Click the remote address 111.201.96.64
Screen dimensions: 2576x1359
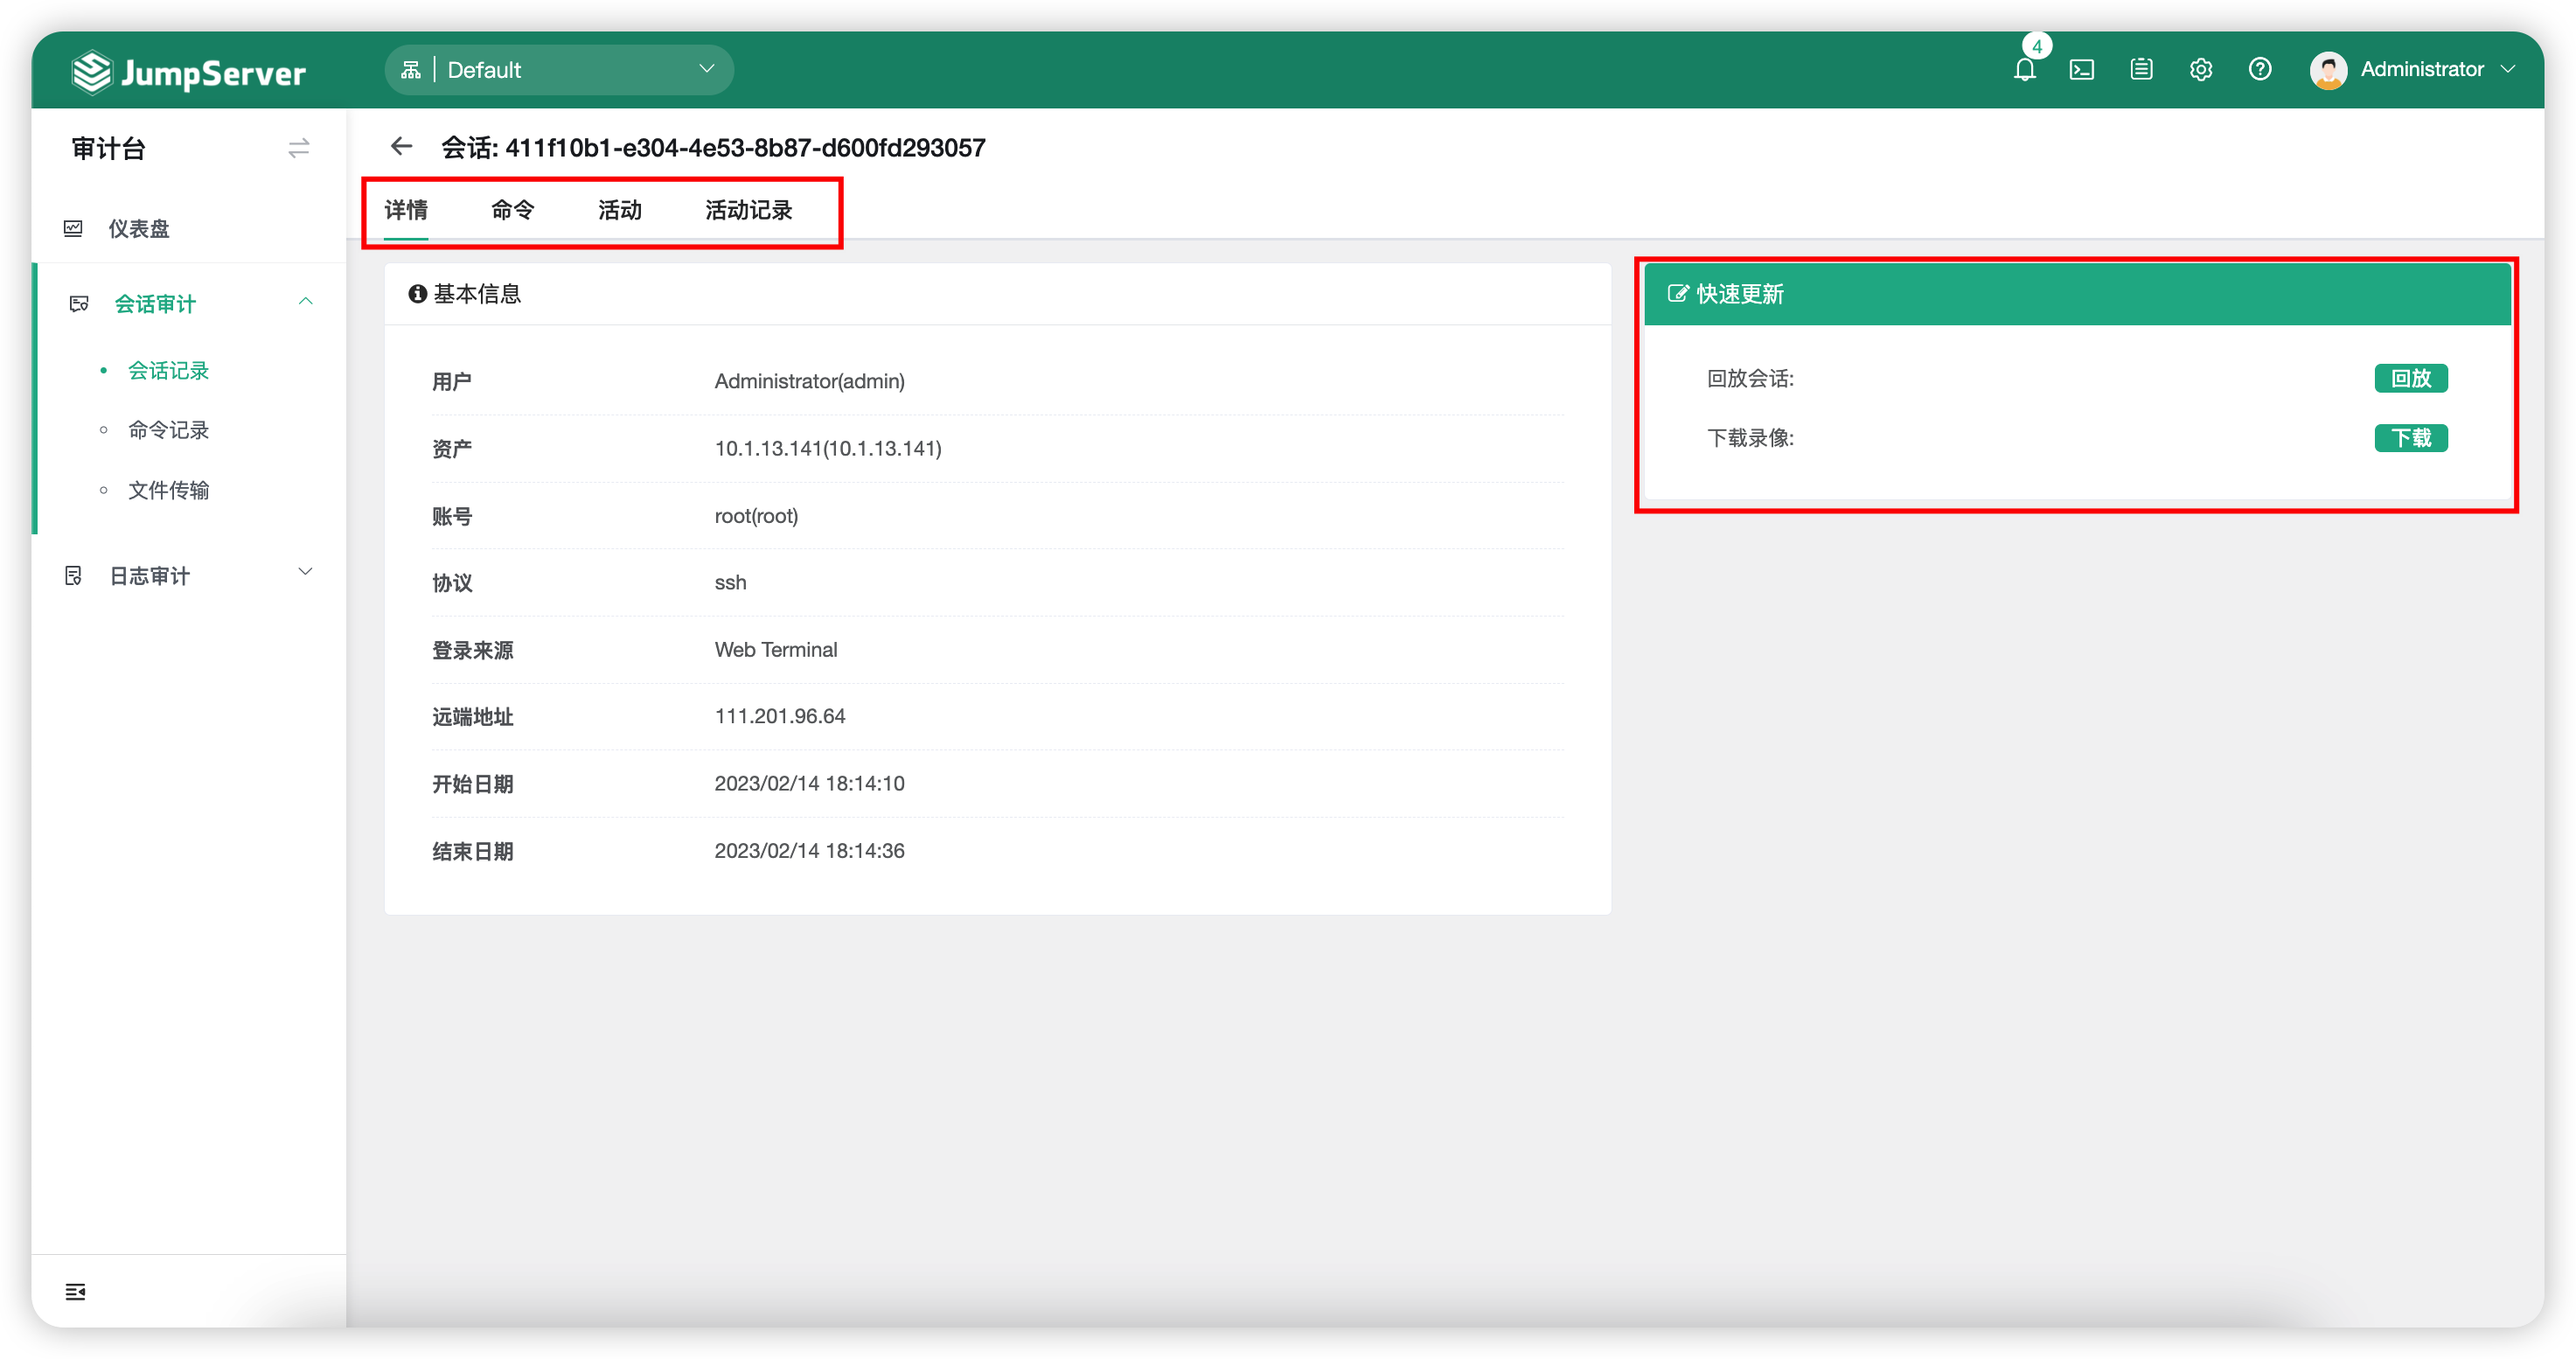coord(780,716)
